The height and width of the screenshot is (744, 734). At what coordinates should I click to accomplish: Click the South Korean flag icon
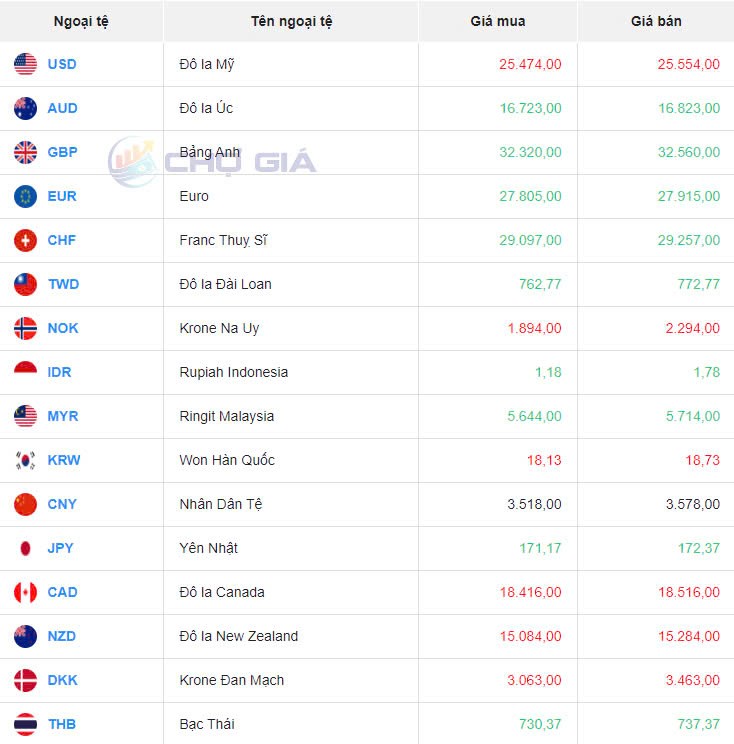[26, 460]
